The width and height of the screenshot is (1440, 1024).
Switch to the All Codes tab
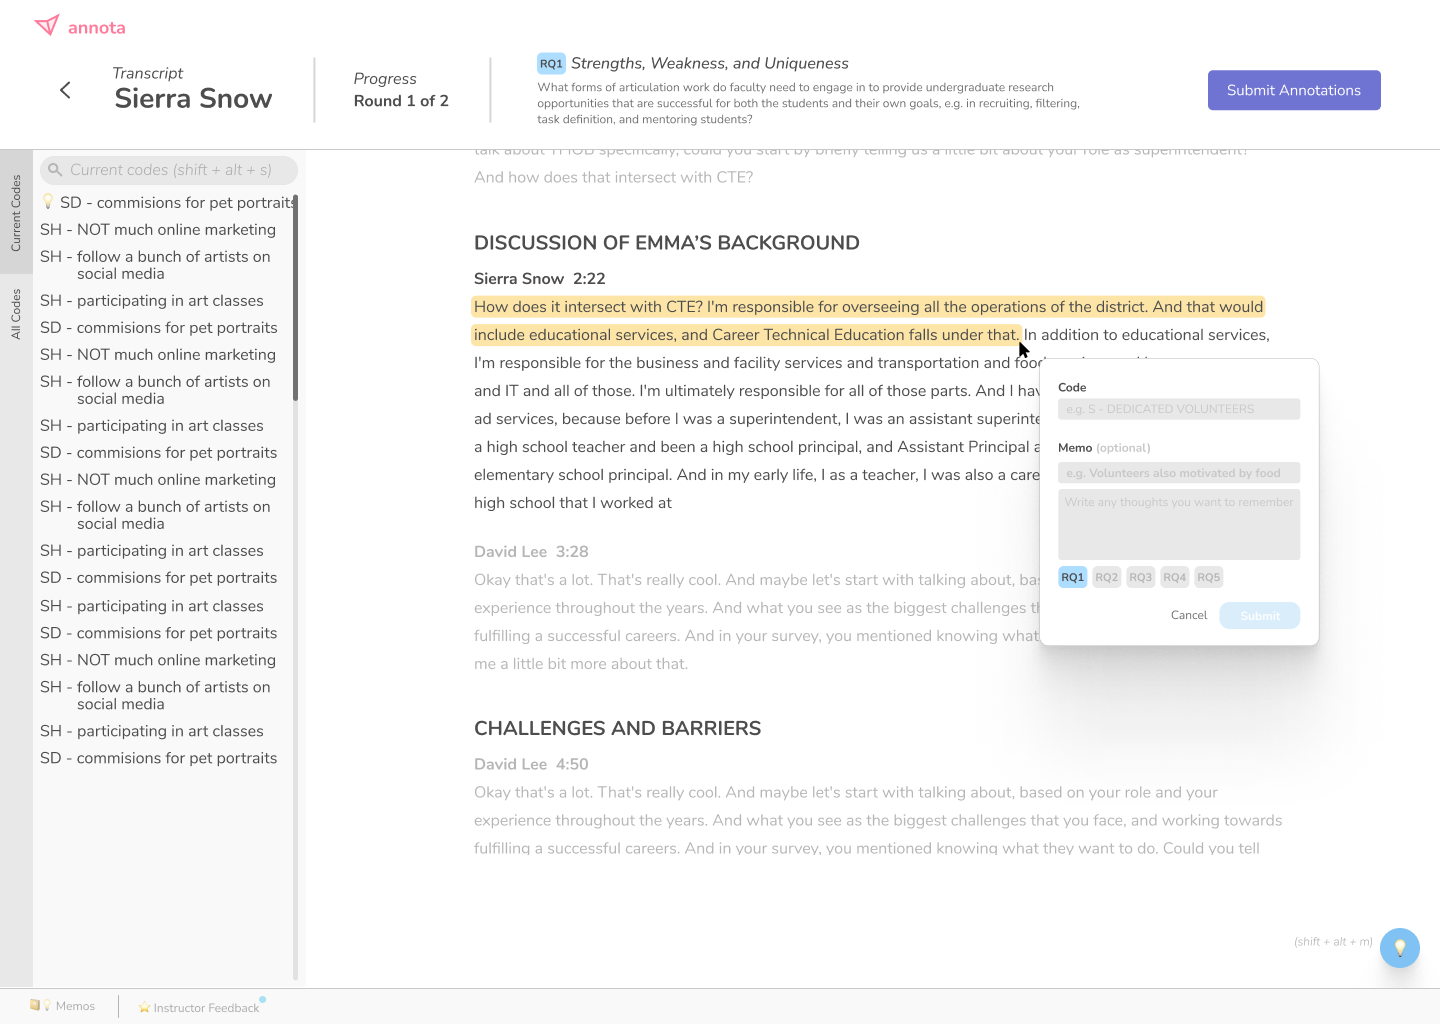[16, 314]
